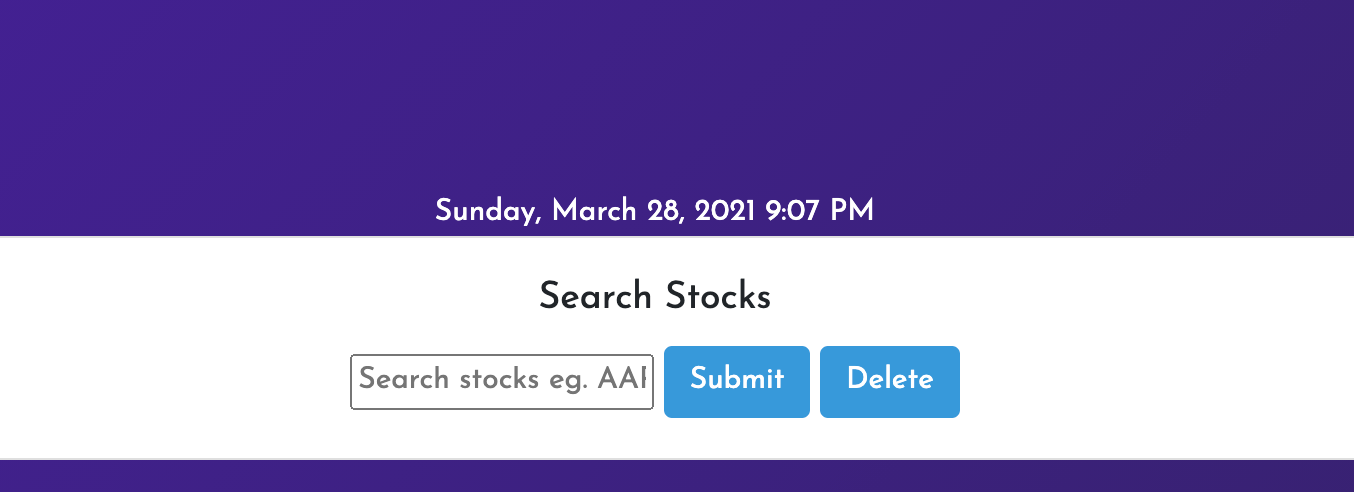This screenshot has width=1354, height=492.
Task: Click the word "Search" in the heading
Action: [x=597, y=297]
